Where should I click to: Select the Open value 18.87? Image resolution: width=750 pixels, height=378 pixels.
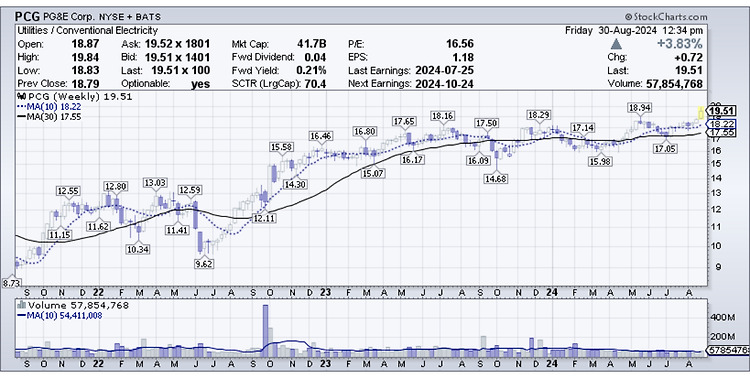tap(85, 44)
